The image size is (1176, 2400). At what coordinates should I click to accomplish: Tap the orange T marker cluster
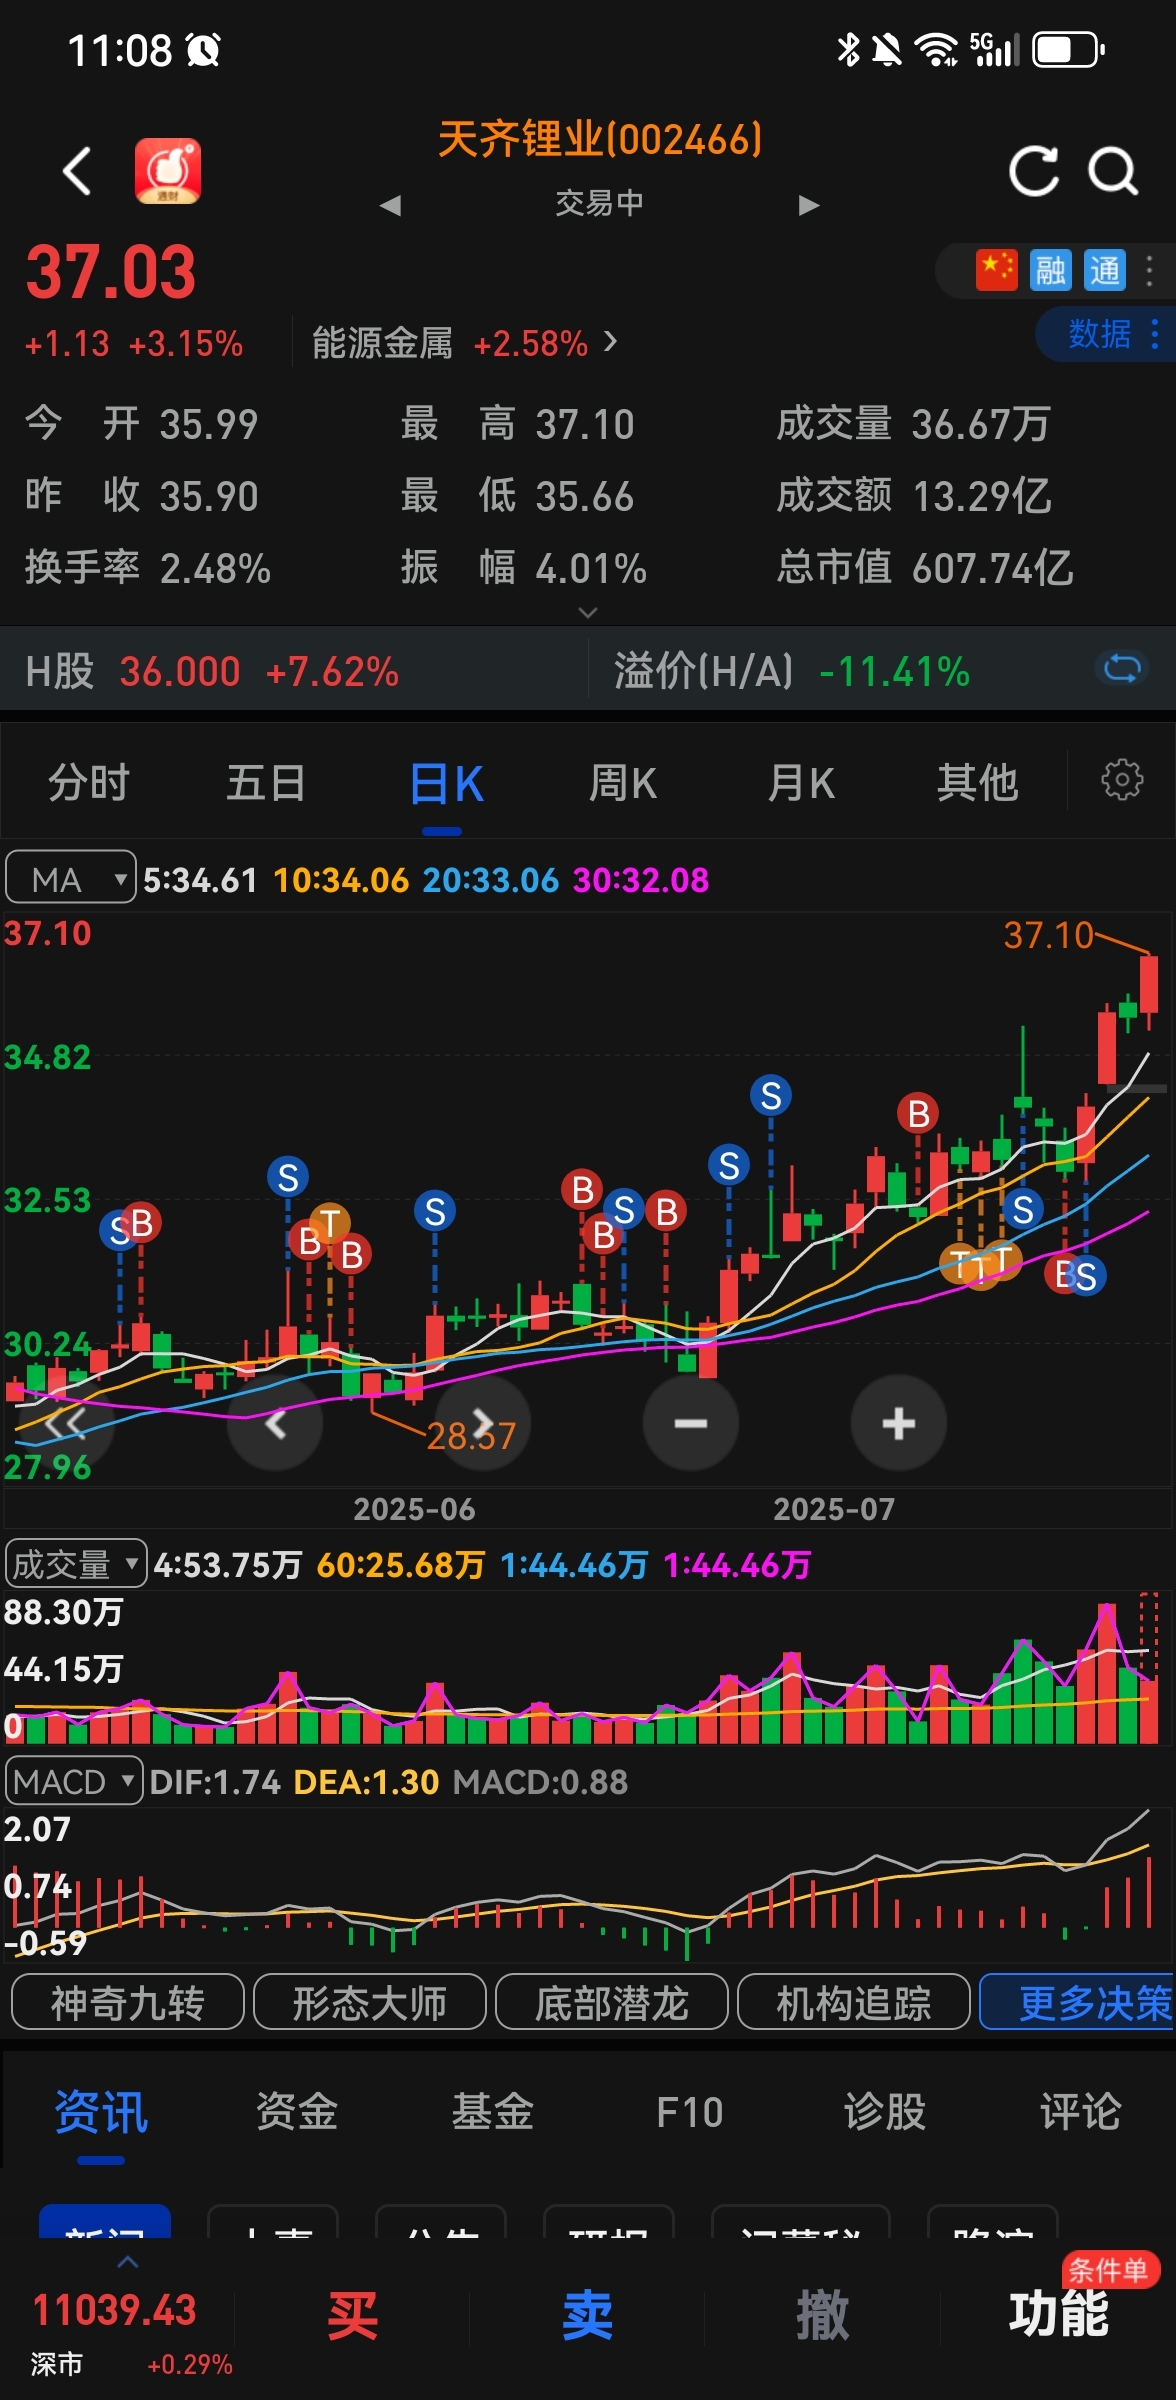[981, 1264]
